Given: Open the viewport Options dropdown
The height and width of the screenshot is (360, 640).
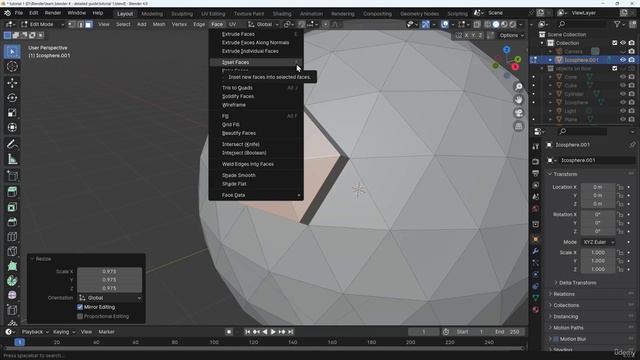Looking at the screenshot, I should 511,36.
